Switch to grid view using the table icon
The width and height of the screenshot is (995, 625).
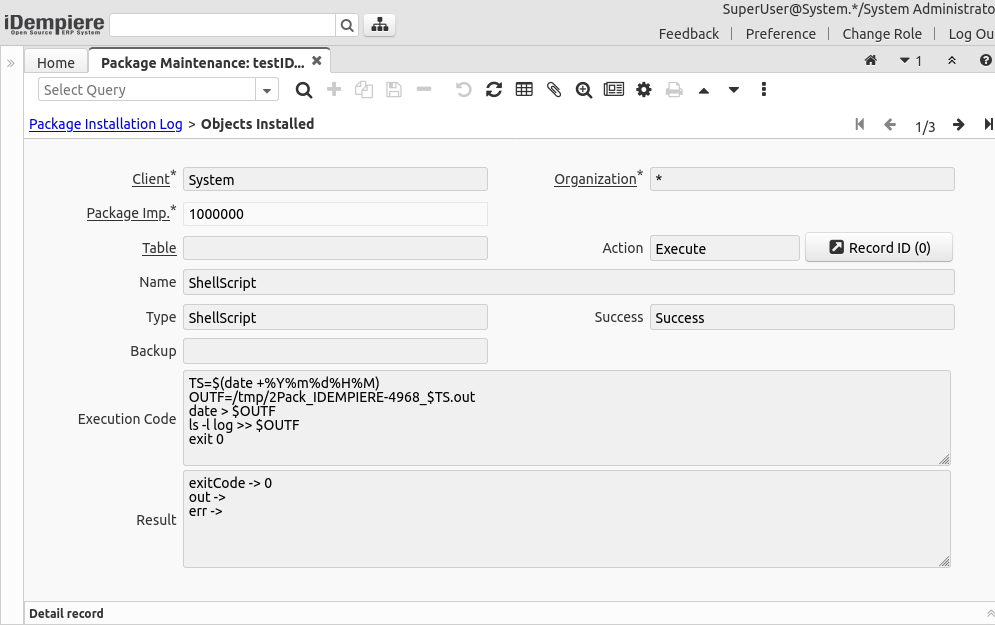pos(524,89)
